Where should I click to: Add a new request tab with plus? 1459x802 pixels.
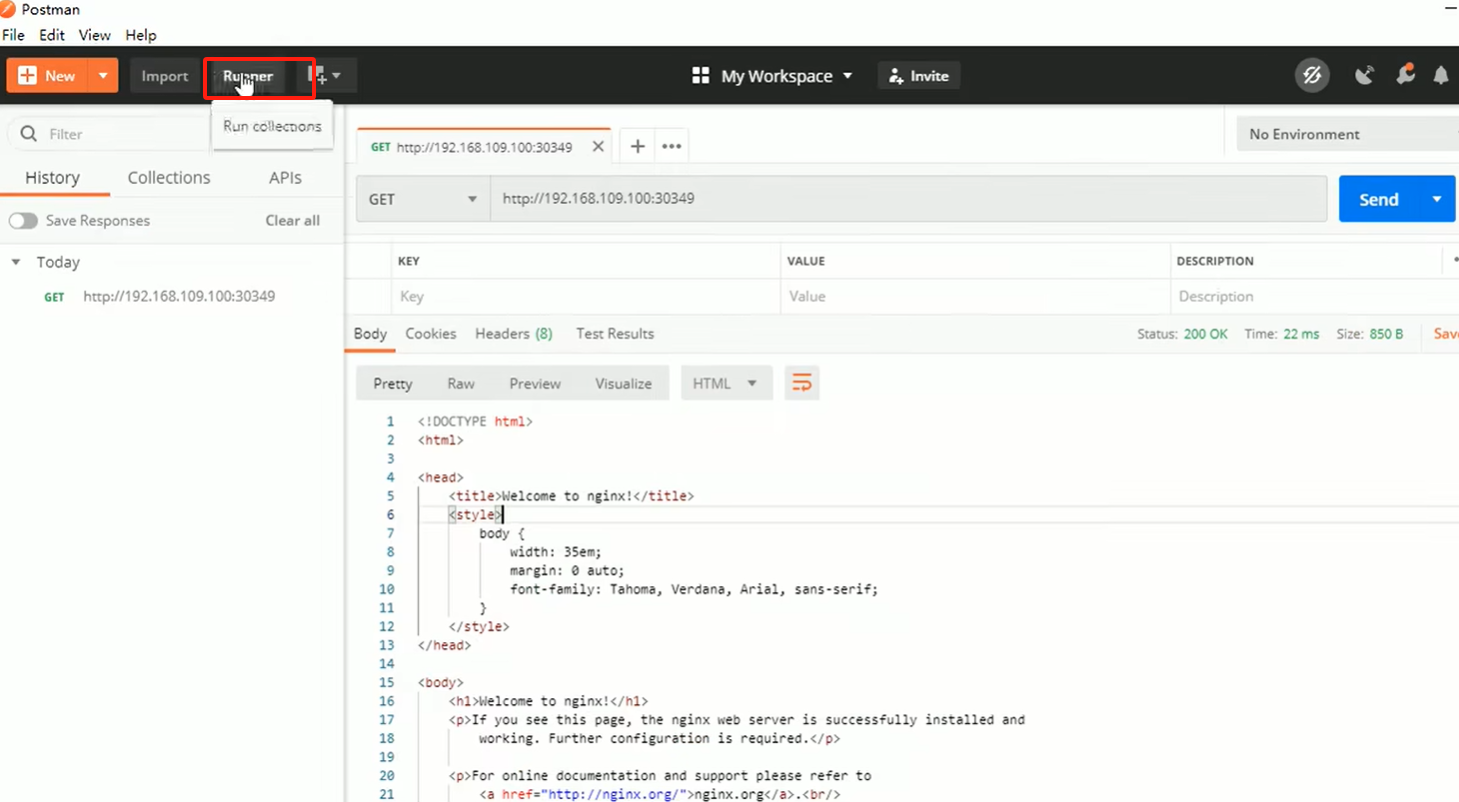[x=637, y=147]
